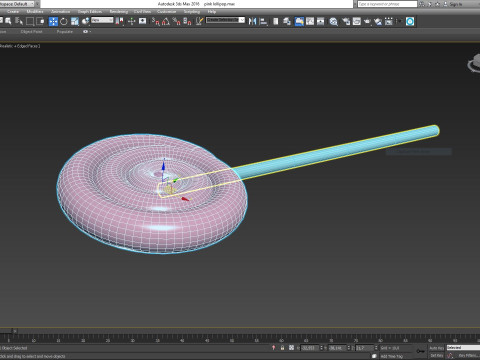Activate the Select and Move tool
The width and height of the screenshot is (480, 360).
pos(53,22)
